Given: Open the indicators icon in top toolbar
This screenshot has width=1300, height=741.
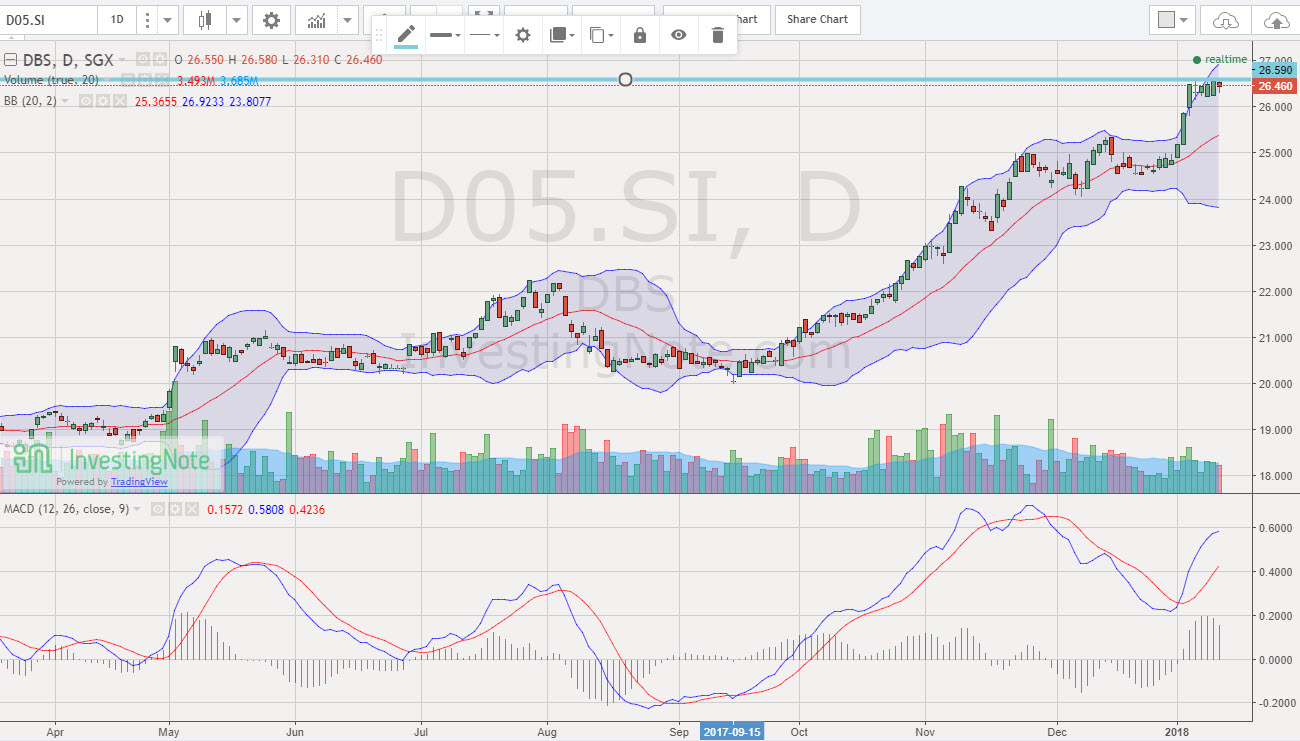Looking at the screenshot, I should [315, 19].
